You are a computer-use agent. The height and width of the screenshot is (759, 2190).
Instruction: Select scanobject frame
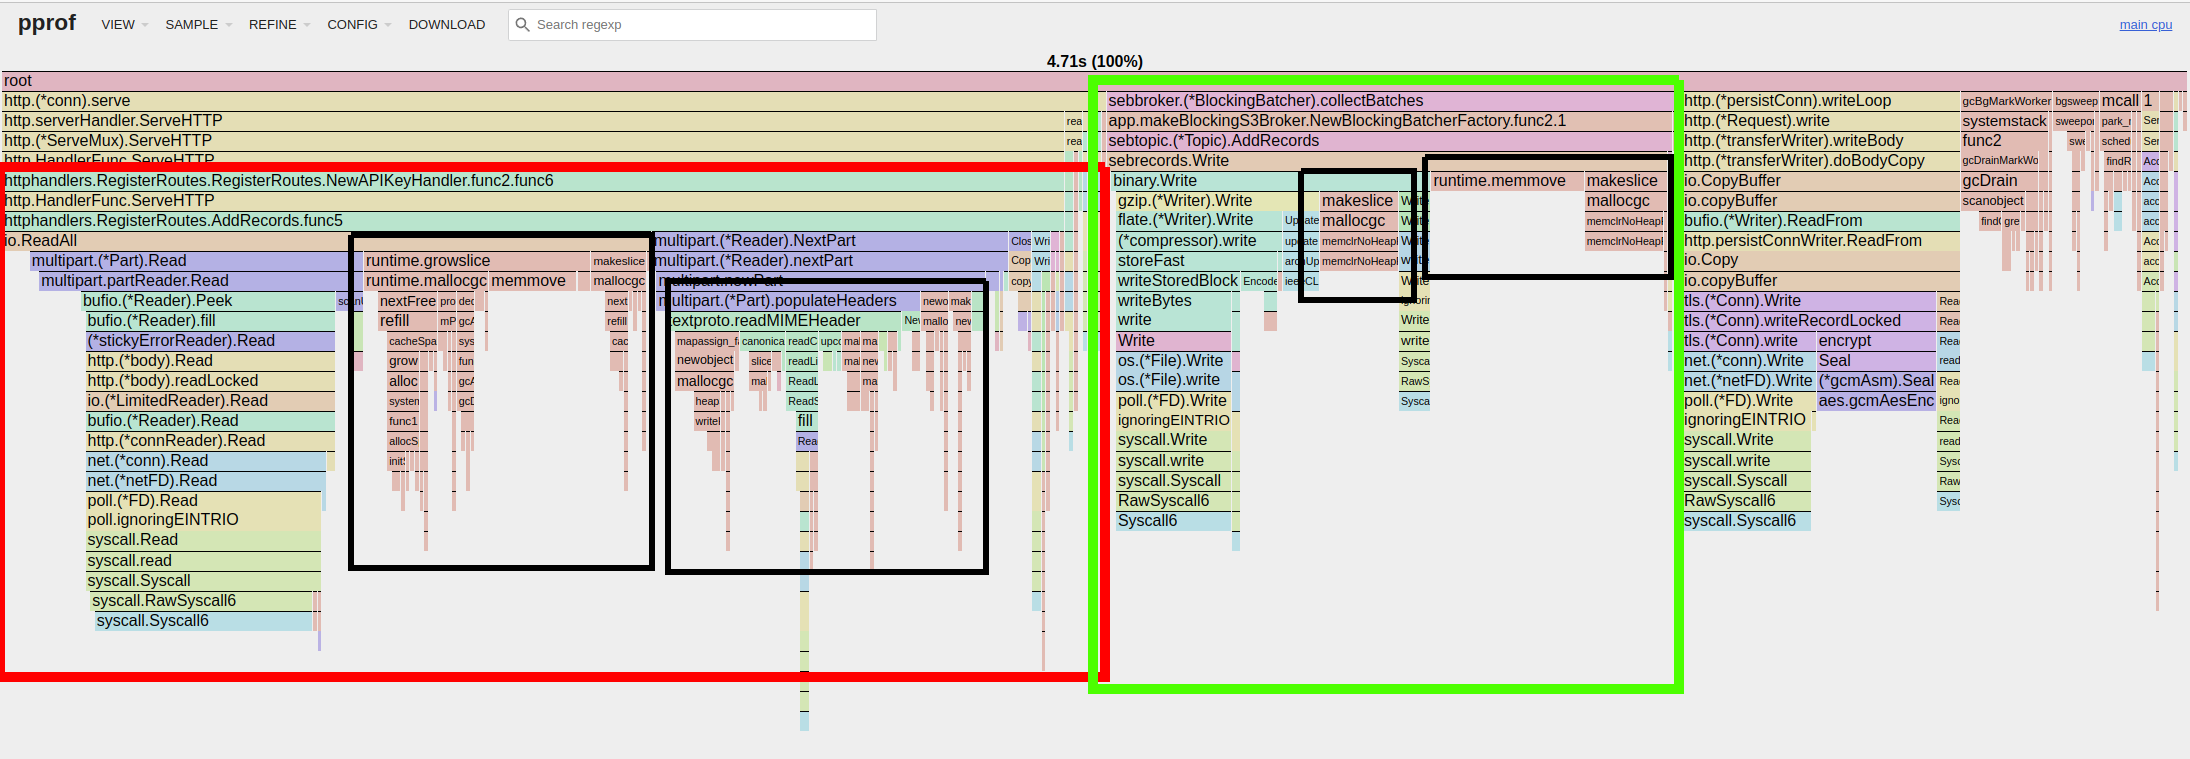pos(1993,201)
